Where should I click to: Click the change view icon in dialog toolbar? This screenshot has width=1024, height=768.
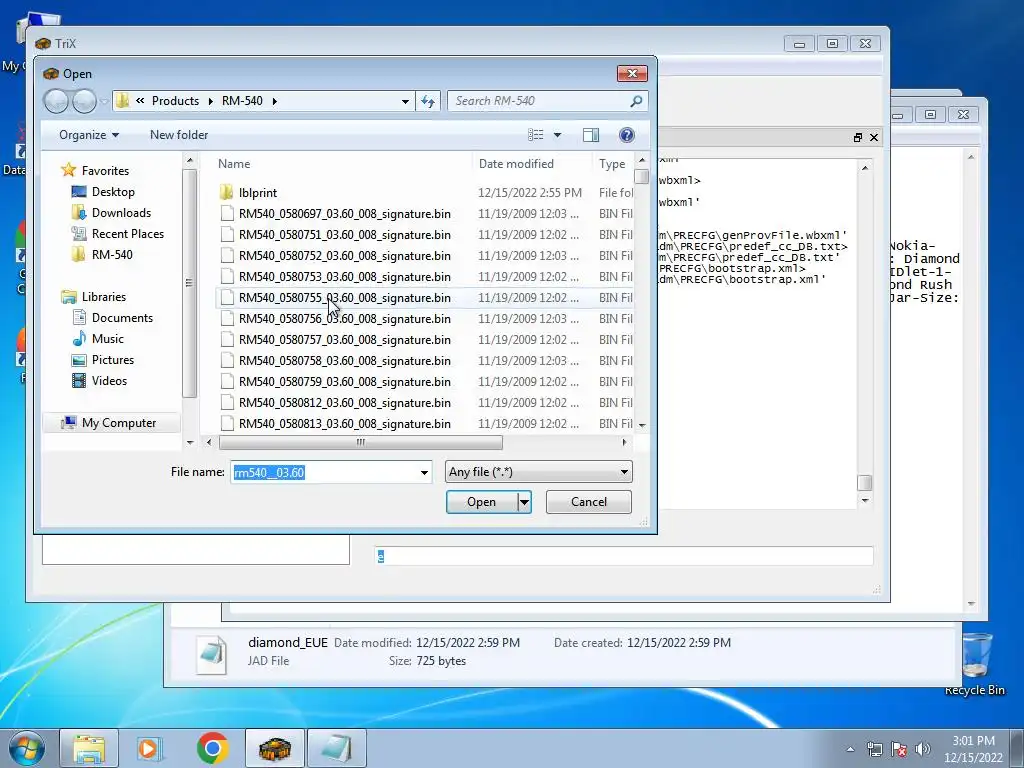536,135
